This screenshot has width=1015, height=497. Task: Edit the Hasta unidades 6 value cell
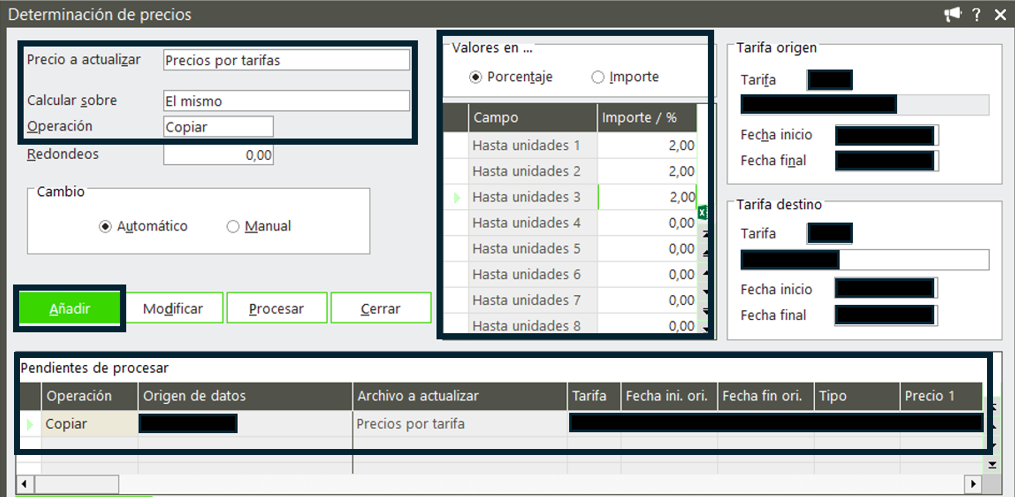(x=647, y=275)
